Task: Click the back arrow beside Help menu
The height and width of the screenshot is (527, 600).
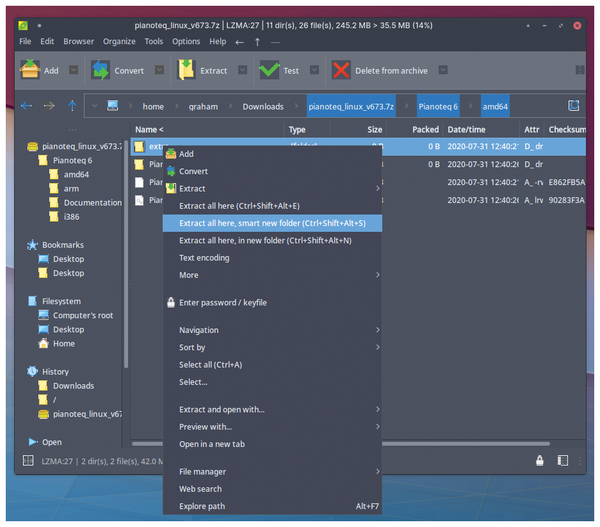Action: tap(240, 42)
